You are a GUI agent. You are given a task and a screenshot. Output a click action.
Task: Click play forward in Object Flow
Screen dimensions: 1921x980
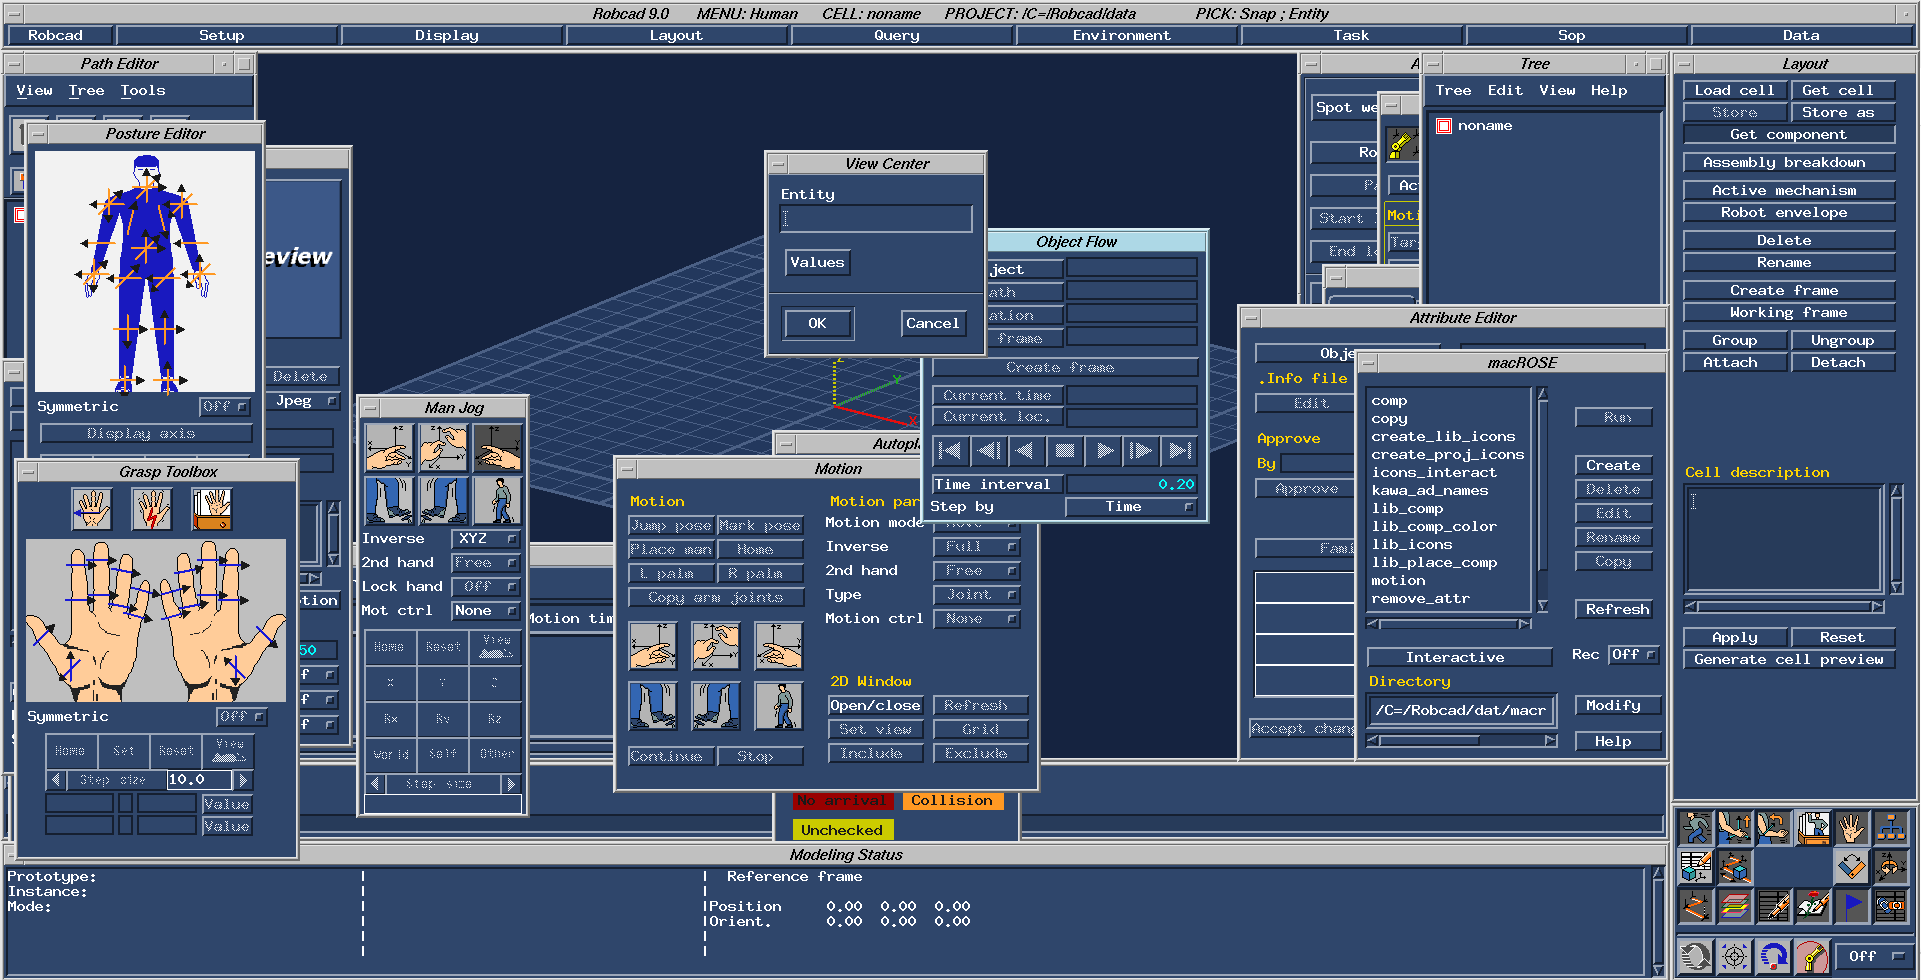coord(1103,451)
